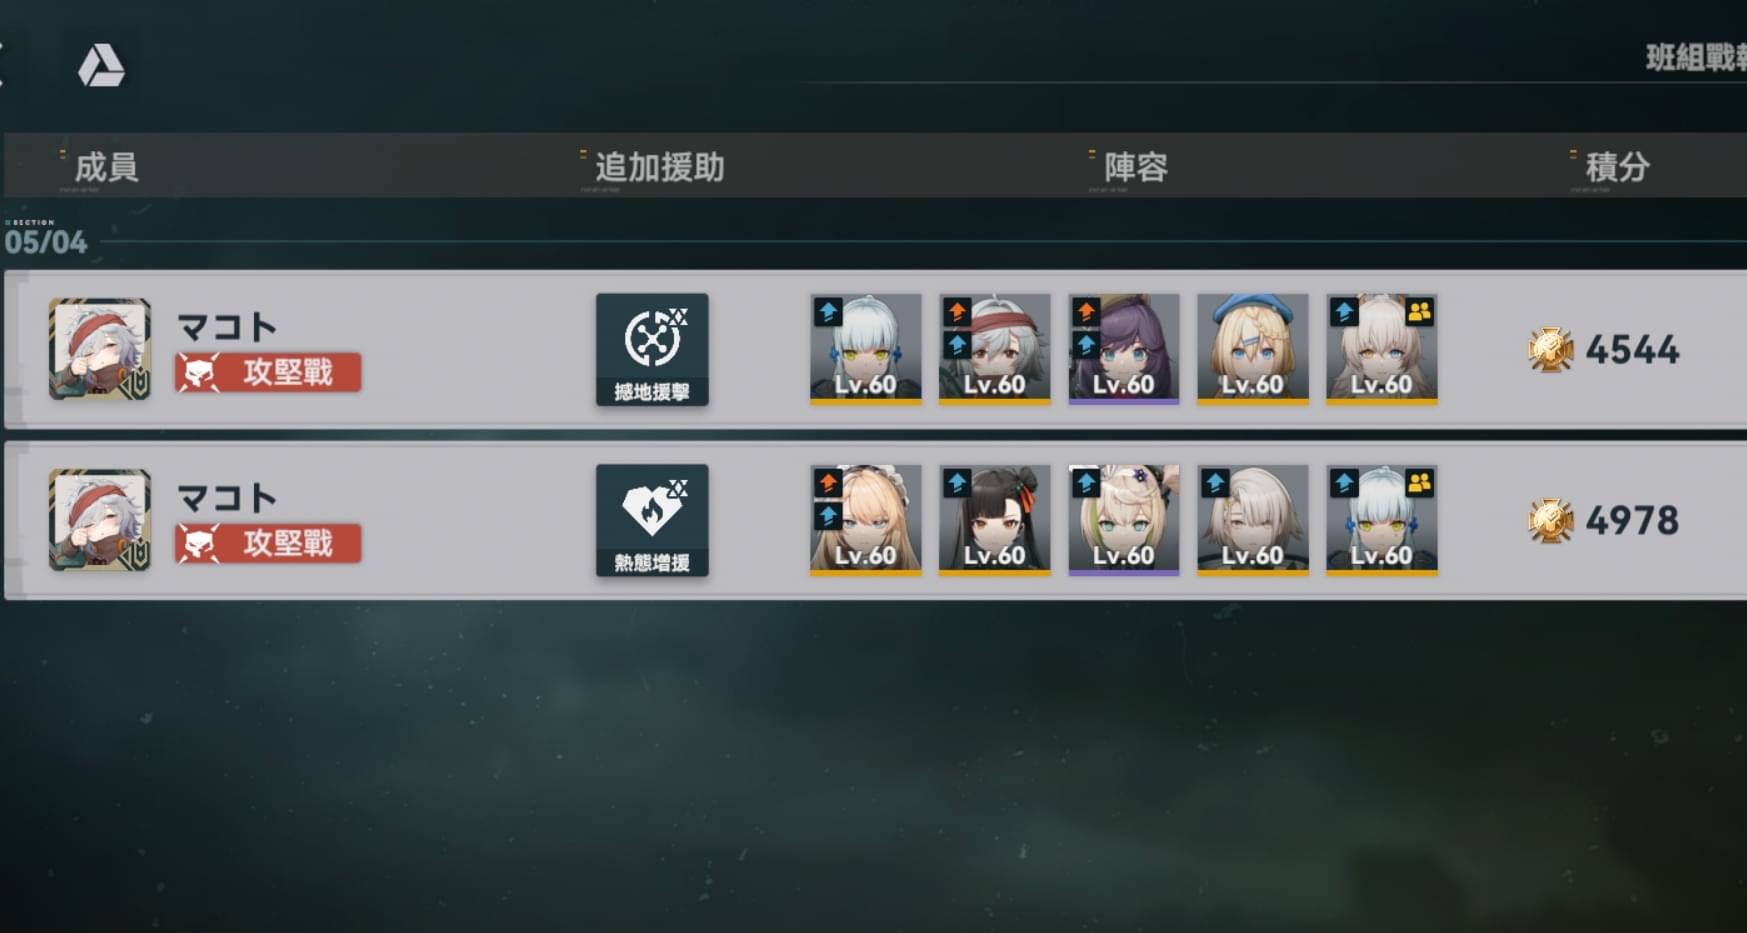Select マコト's avatar in the 4544 row
This screenshot has height=933, width=1747.
[100, 349]
